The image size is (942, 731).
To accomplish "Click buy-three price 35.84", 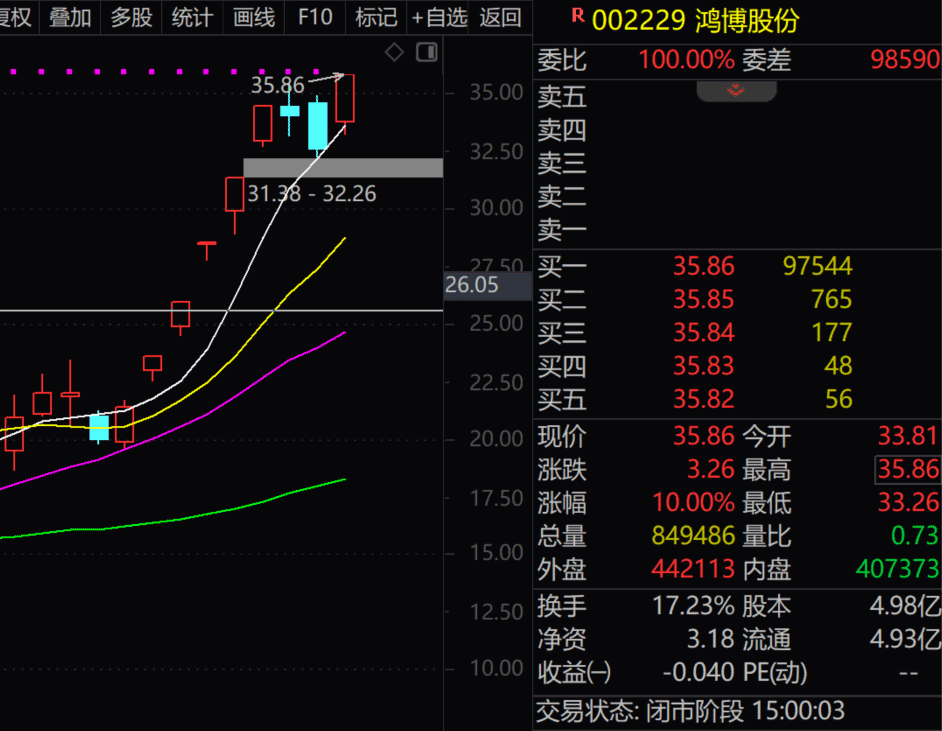I will coord(703,333).
